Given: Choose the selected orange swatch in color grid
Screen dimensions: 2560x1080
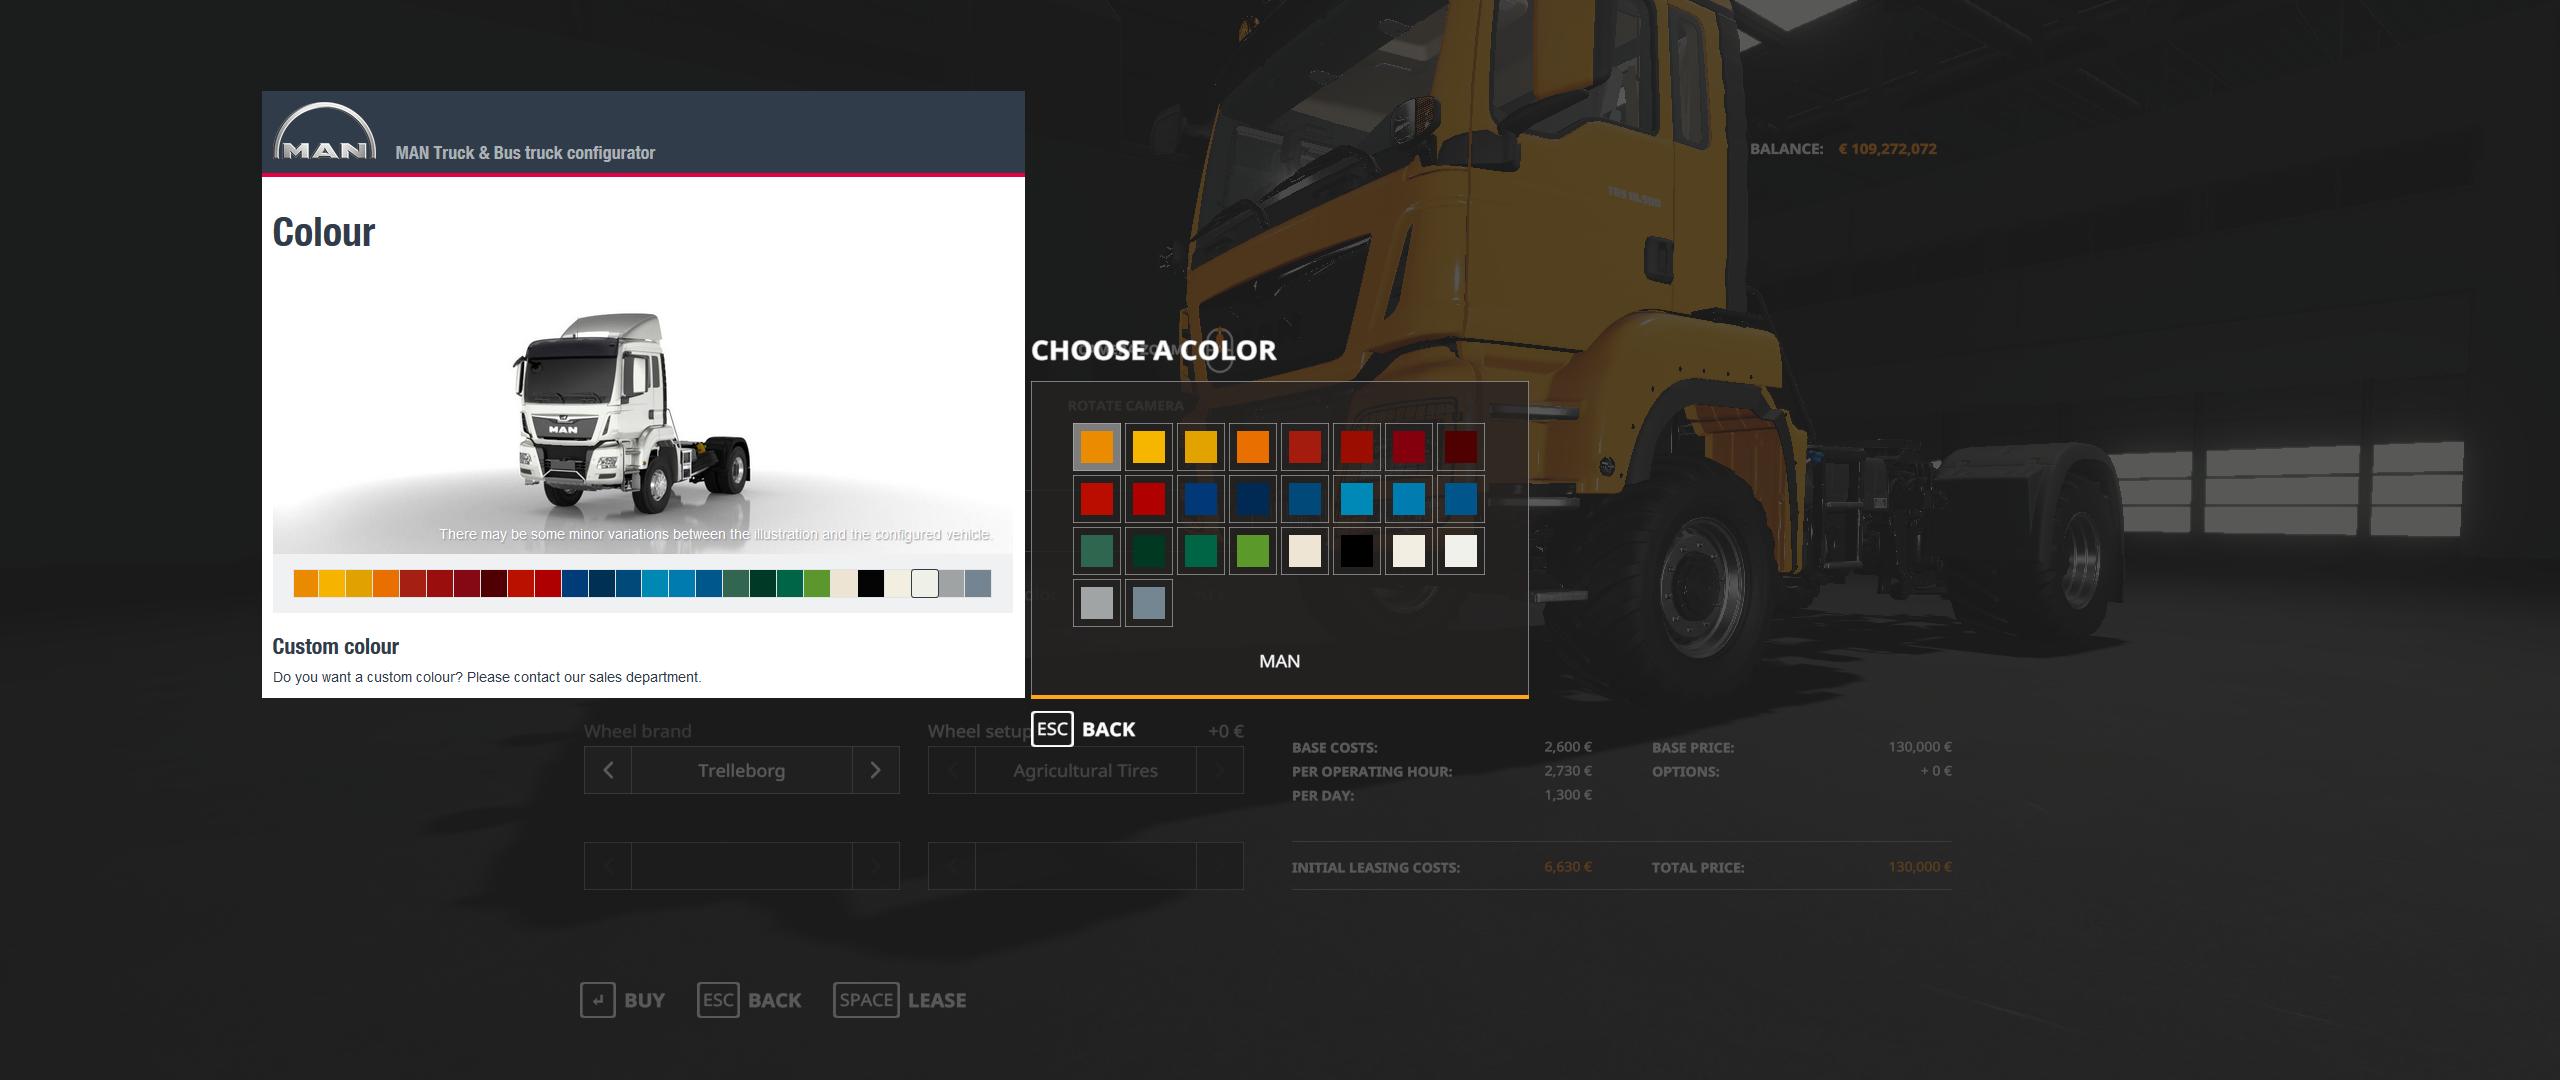Looking at the screenshot, I should [x=1097, y=447].
